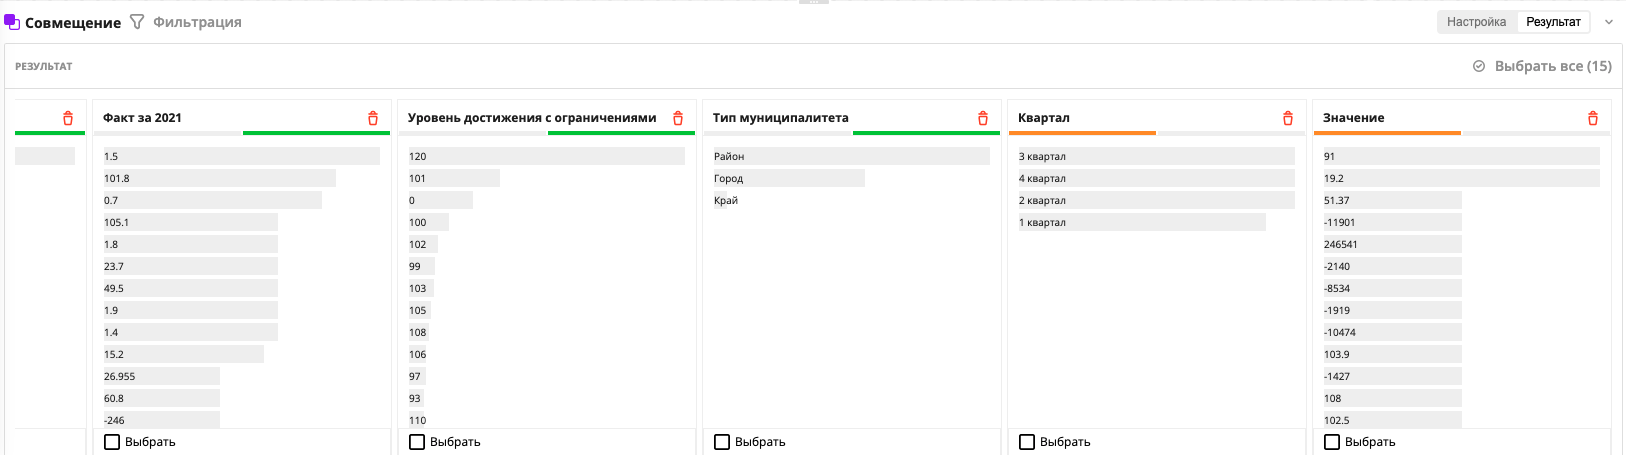This screenshot has height=455, width=1626.
Task: Toggle 'Выбрать' checkbox under 'Квартал' column
Action: [x=1027, y=442]
